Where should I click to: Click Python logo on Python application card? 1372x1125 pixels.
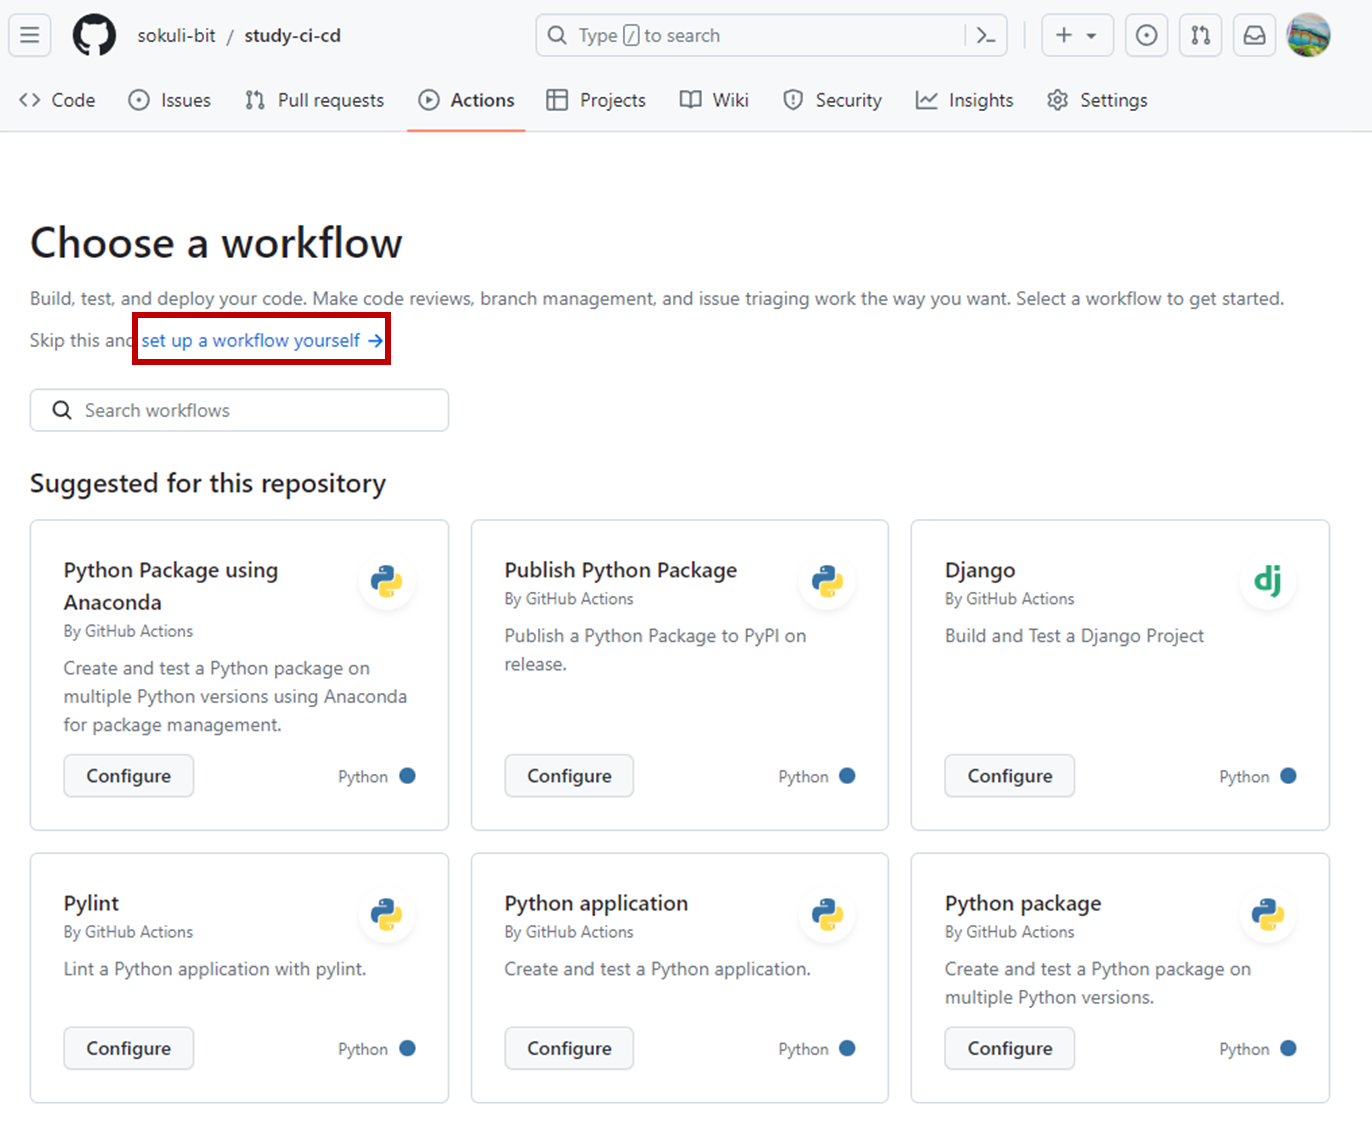pyautogui.click(x=827, y=914)
